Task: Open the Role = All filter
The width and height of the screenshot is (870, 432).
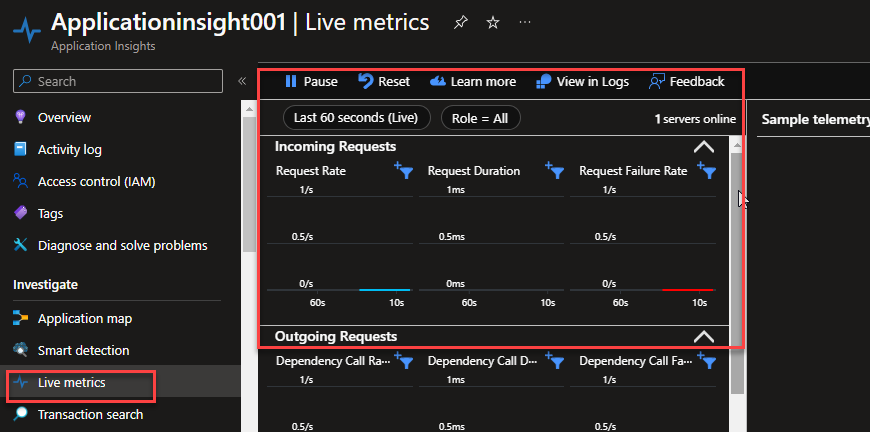Action: click(479, 118)
